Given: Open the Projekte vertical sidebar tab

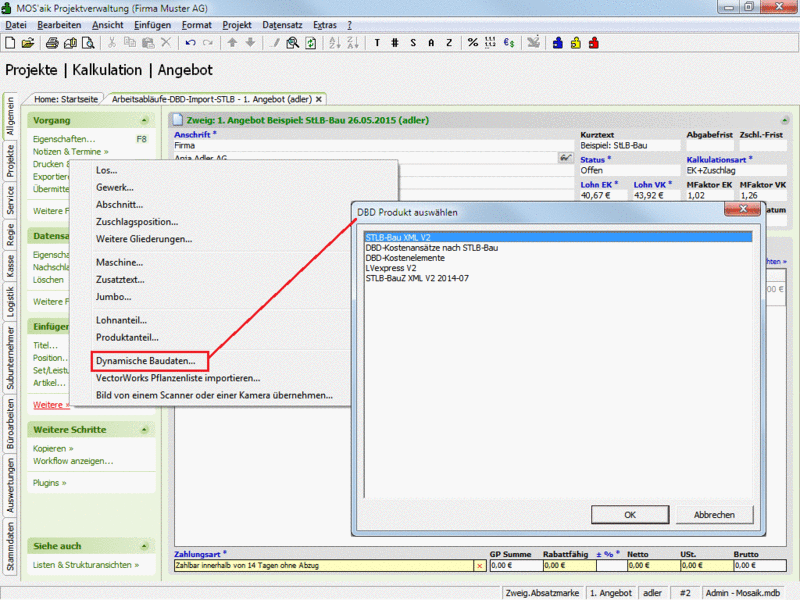Looking at the screenshot, I should pyautogui.click(x=10, y=161).
